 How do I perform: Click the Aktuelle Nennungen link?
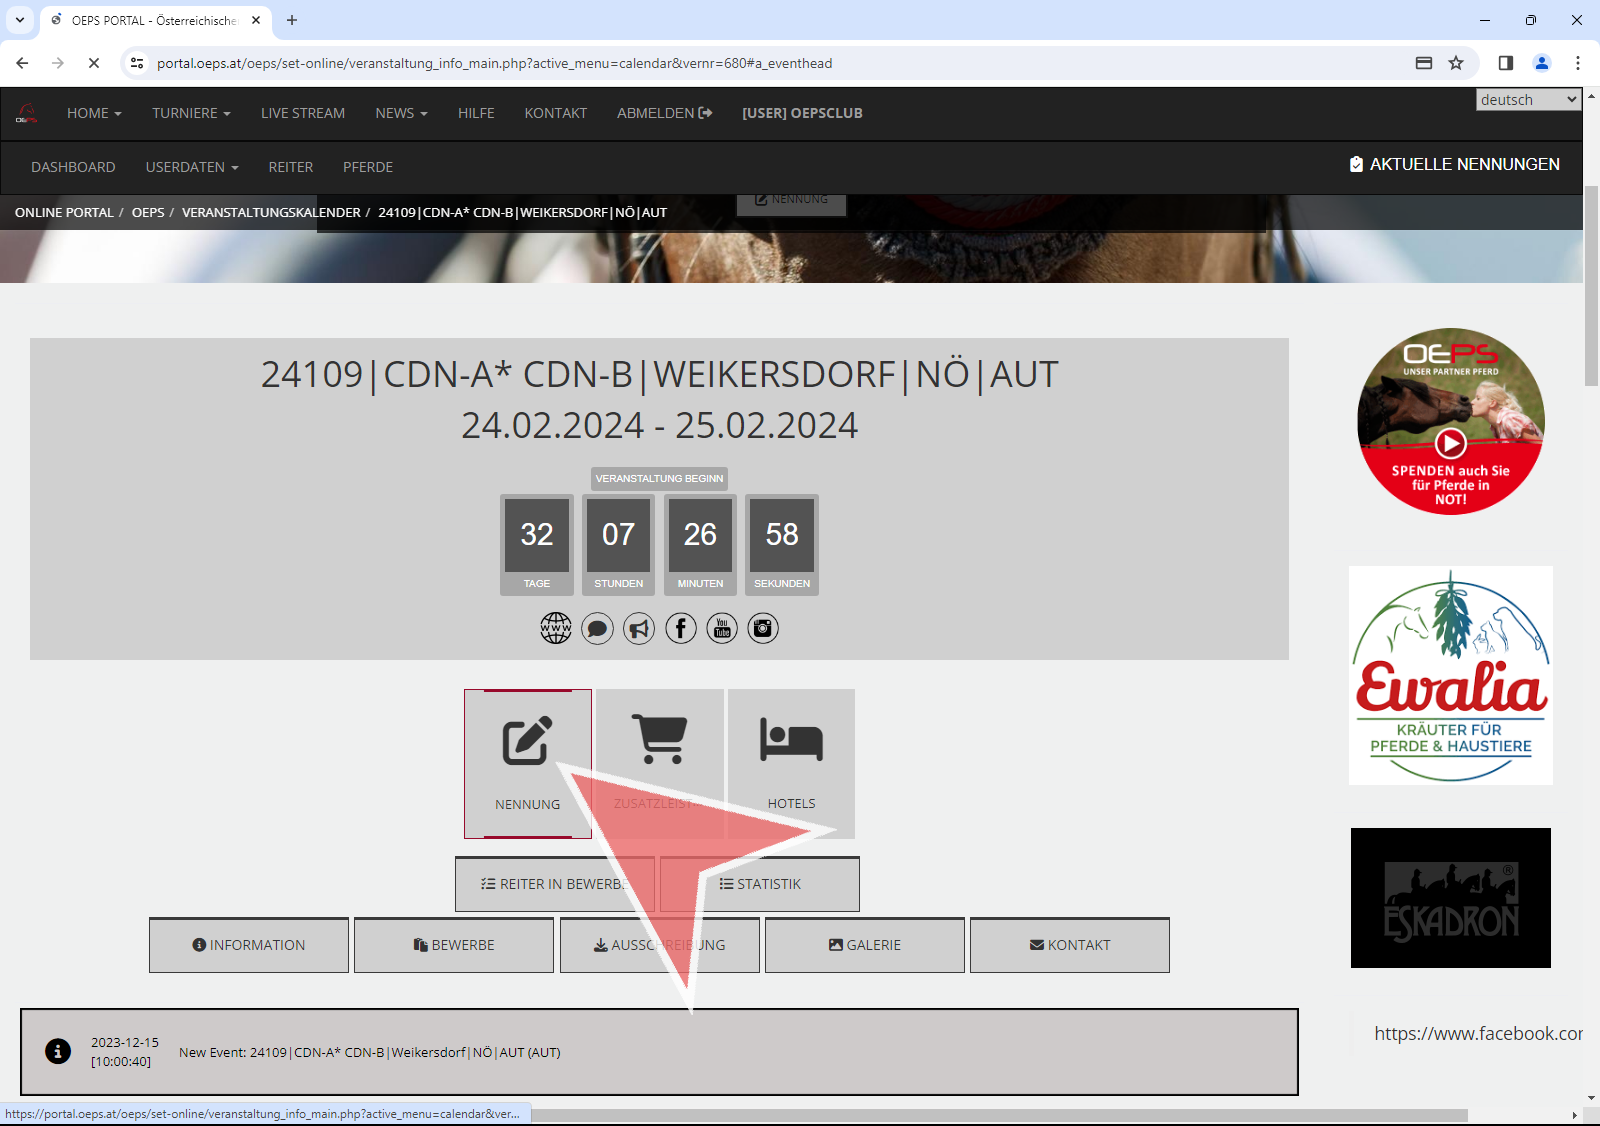(x=1454, y=164)
